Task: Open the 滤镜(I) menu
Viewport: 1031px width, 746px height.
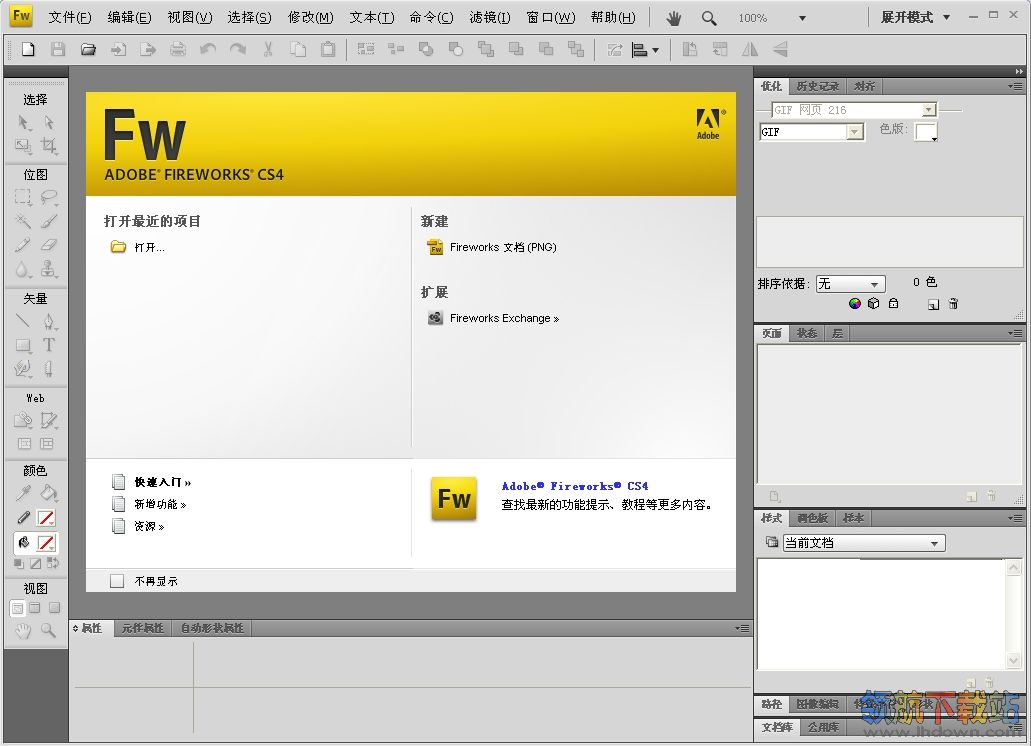Action: (490, 18)
